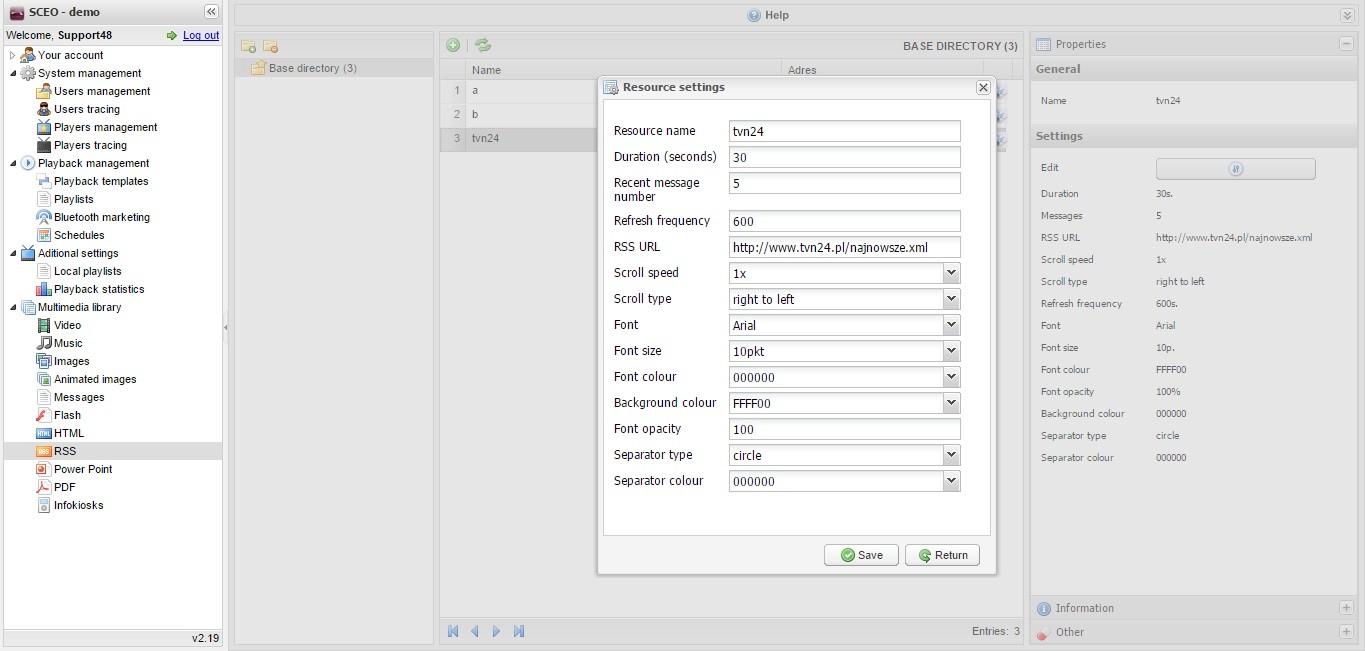Open the Power Point library icon

[x=44, y=469]
